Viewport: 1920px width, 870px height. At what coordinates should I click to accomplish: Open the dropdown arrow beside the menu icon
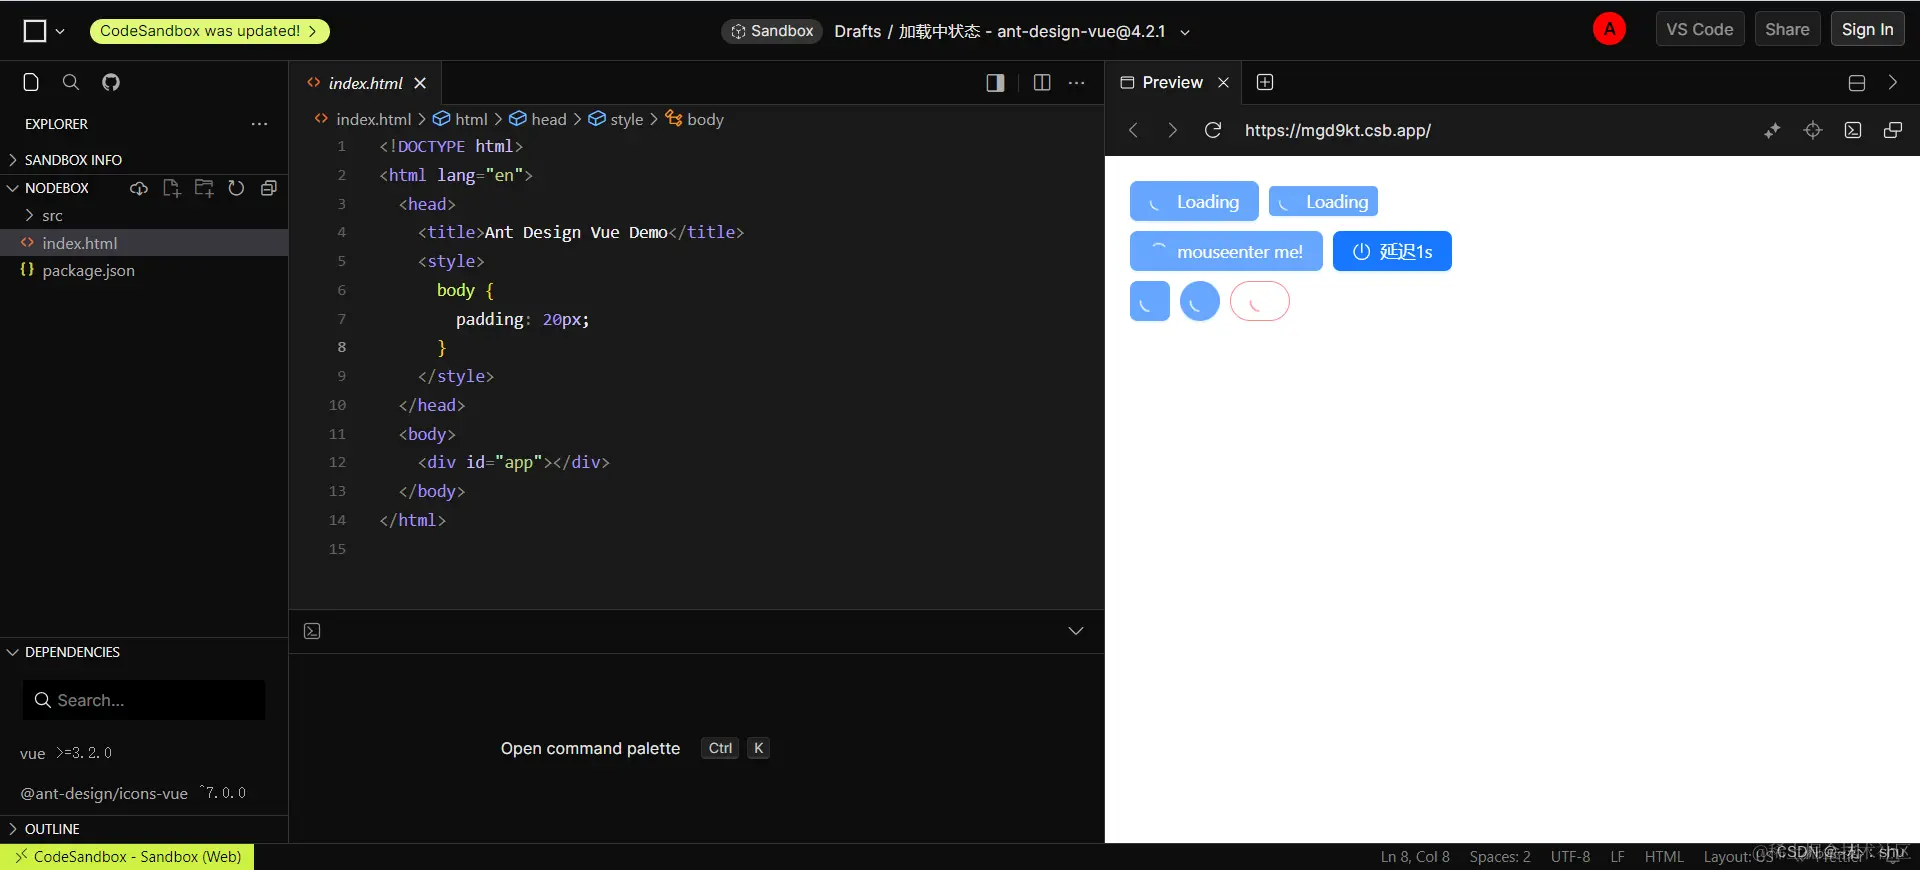(x=60, y=31)
